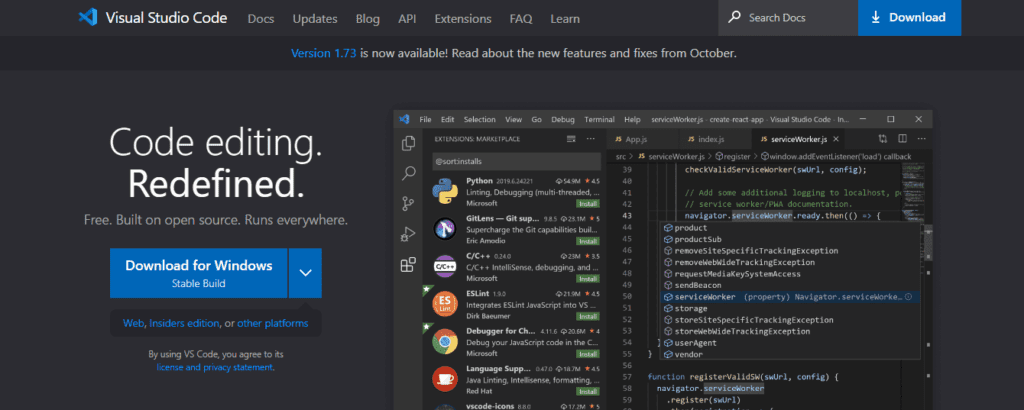Click the Download for Windows button
Image resolution: width=1024 pixels, height=410 pixels.
coord(199,273)
